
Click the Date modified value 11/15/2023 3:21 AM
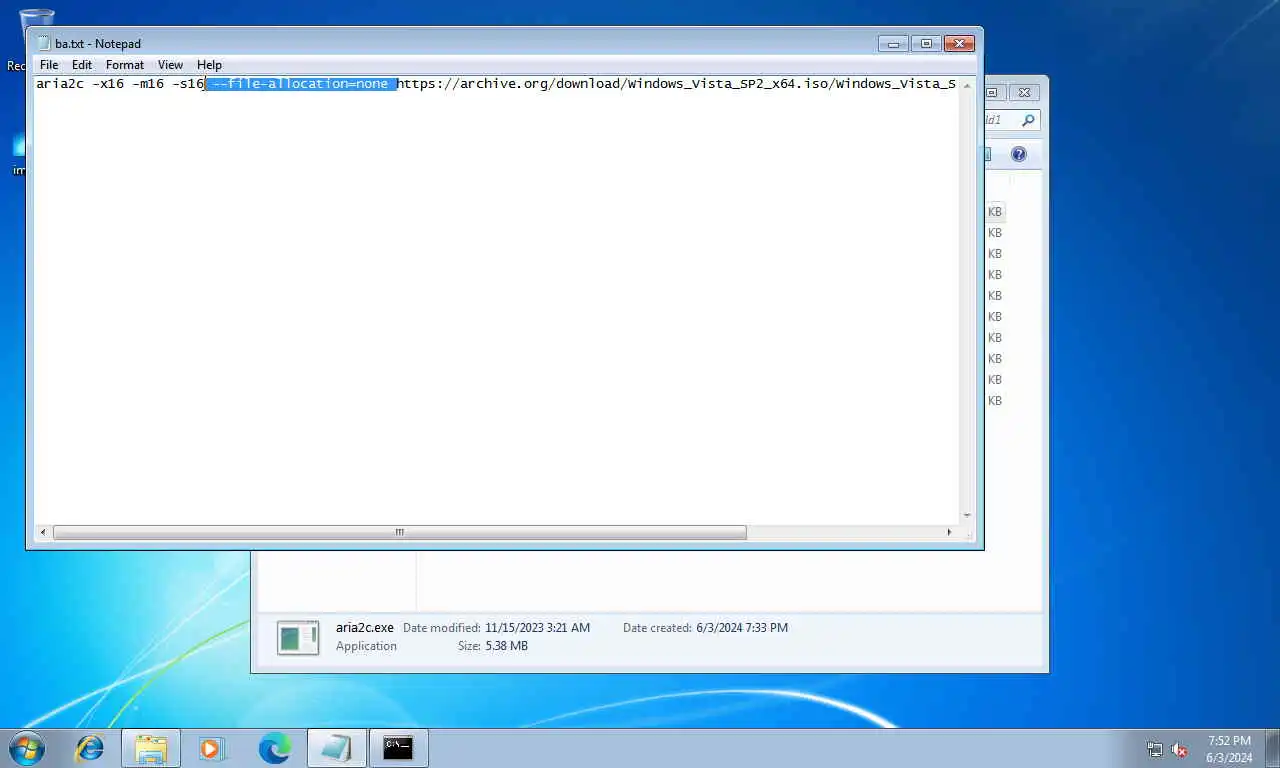(x=537, y=628)
